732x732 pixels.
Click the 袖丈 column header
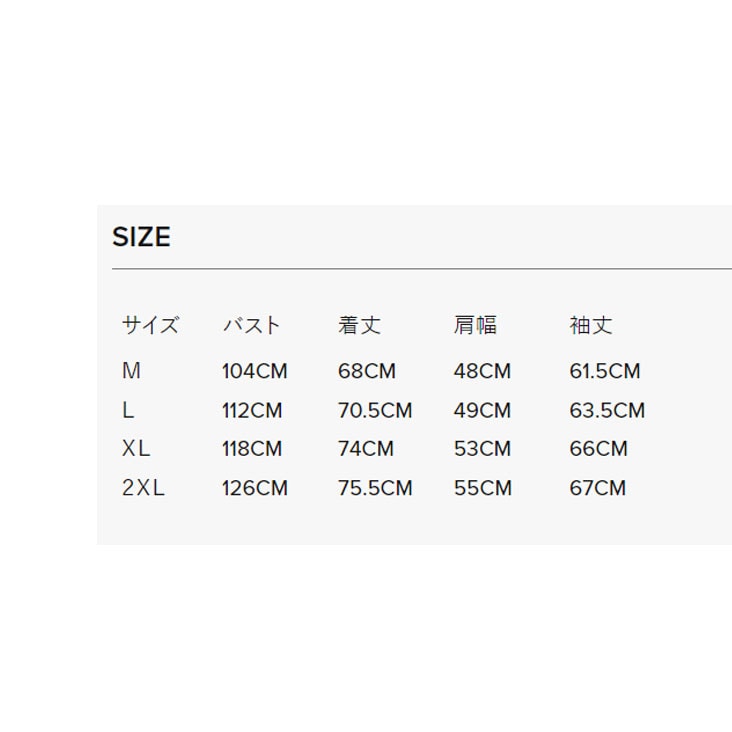pos(591,325)
